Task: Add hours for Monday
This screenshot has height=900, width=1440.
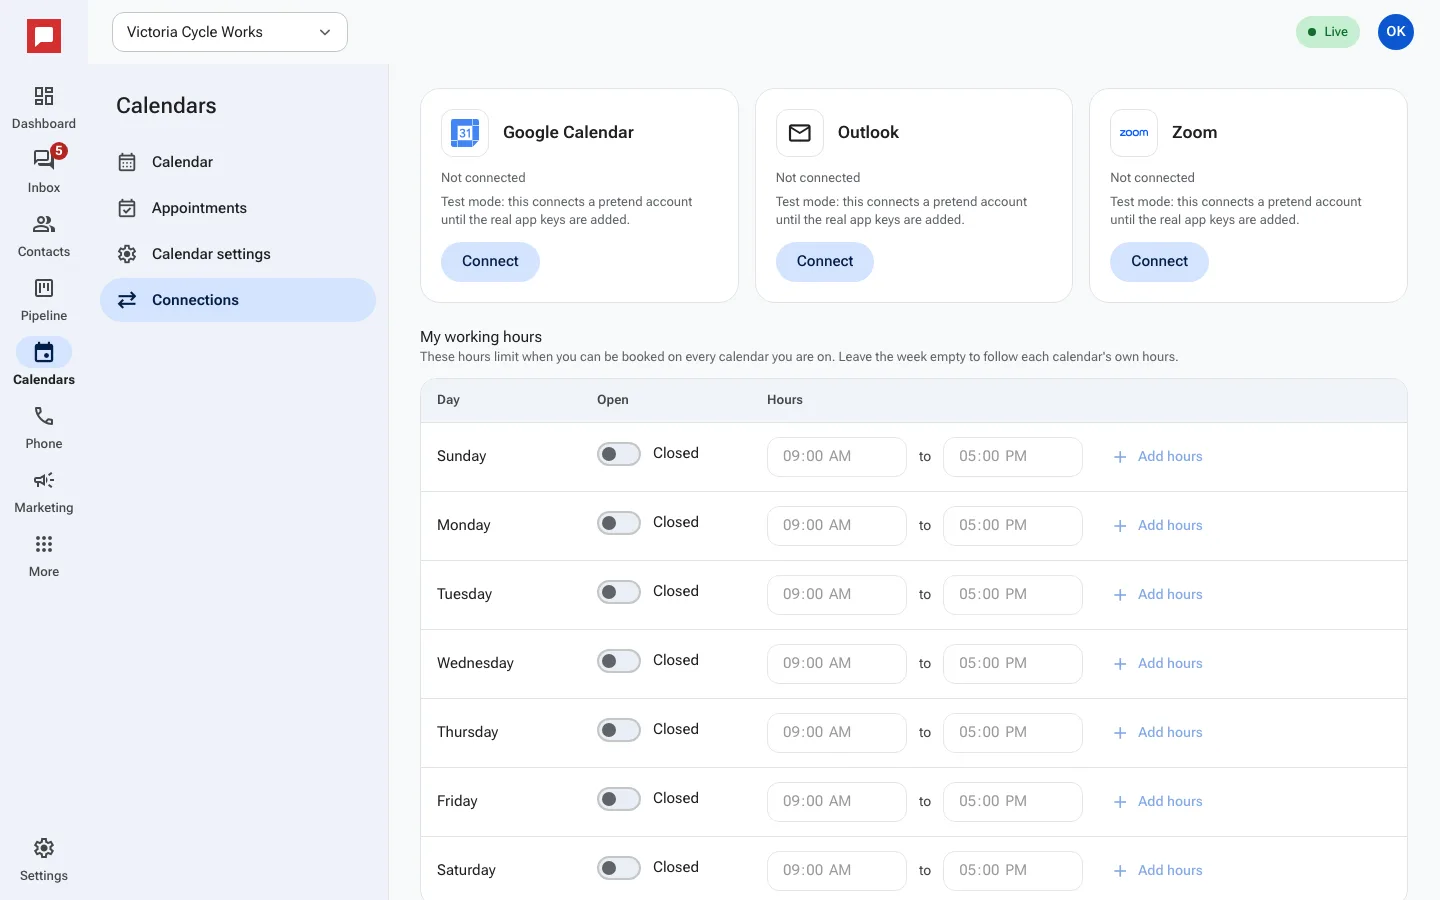Action: tap(1158, 526)
